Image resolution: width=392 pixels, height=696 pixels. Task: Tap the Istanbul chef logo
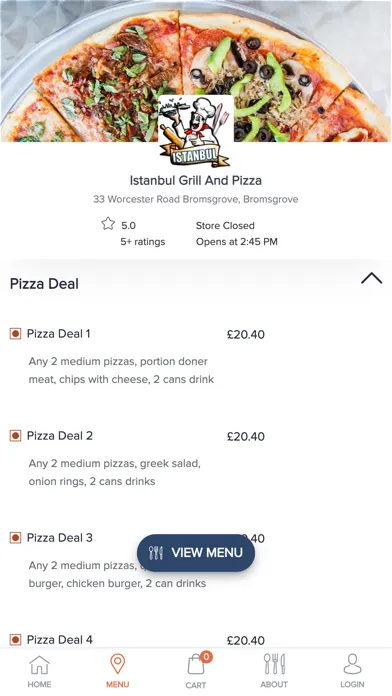click(196, 132)
